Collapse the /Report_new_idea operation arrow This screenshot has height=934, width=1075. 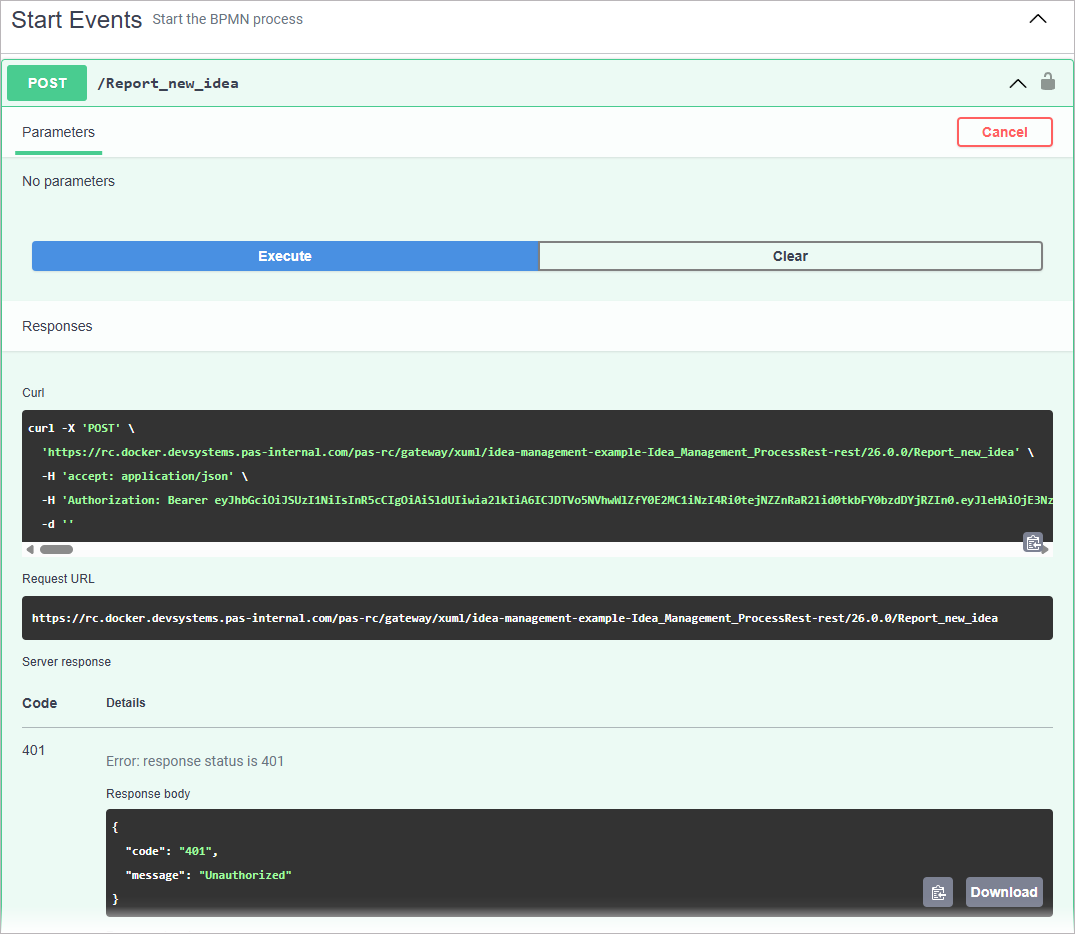coord(1018,83)
